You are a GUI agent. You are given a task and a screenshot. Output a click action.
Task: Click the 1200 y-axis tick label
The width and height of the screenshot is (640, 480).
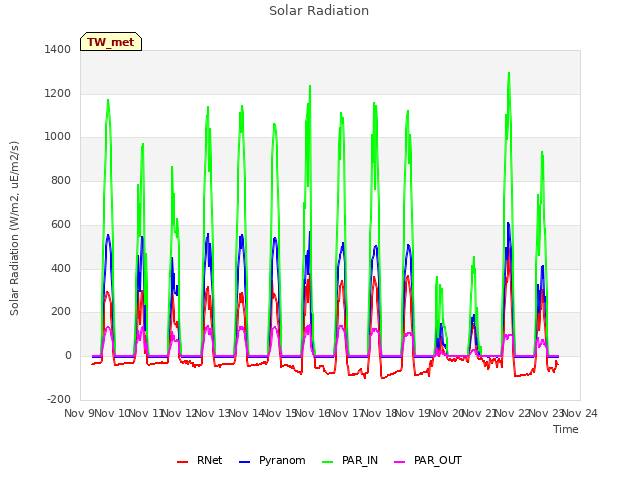[x=58, y=93]
